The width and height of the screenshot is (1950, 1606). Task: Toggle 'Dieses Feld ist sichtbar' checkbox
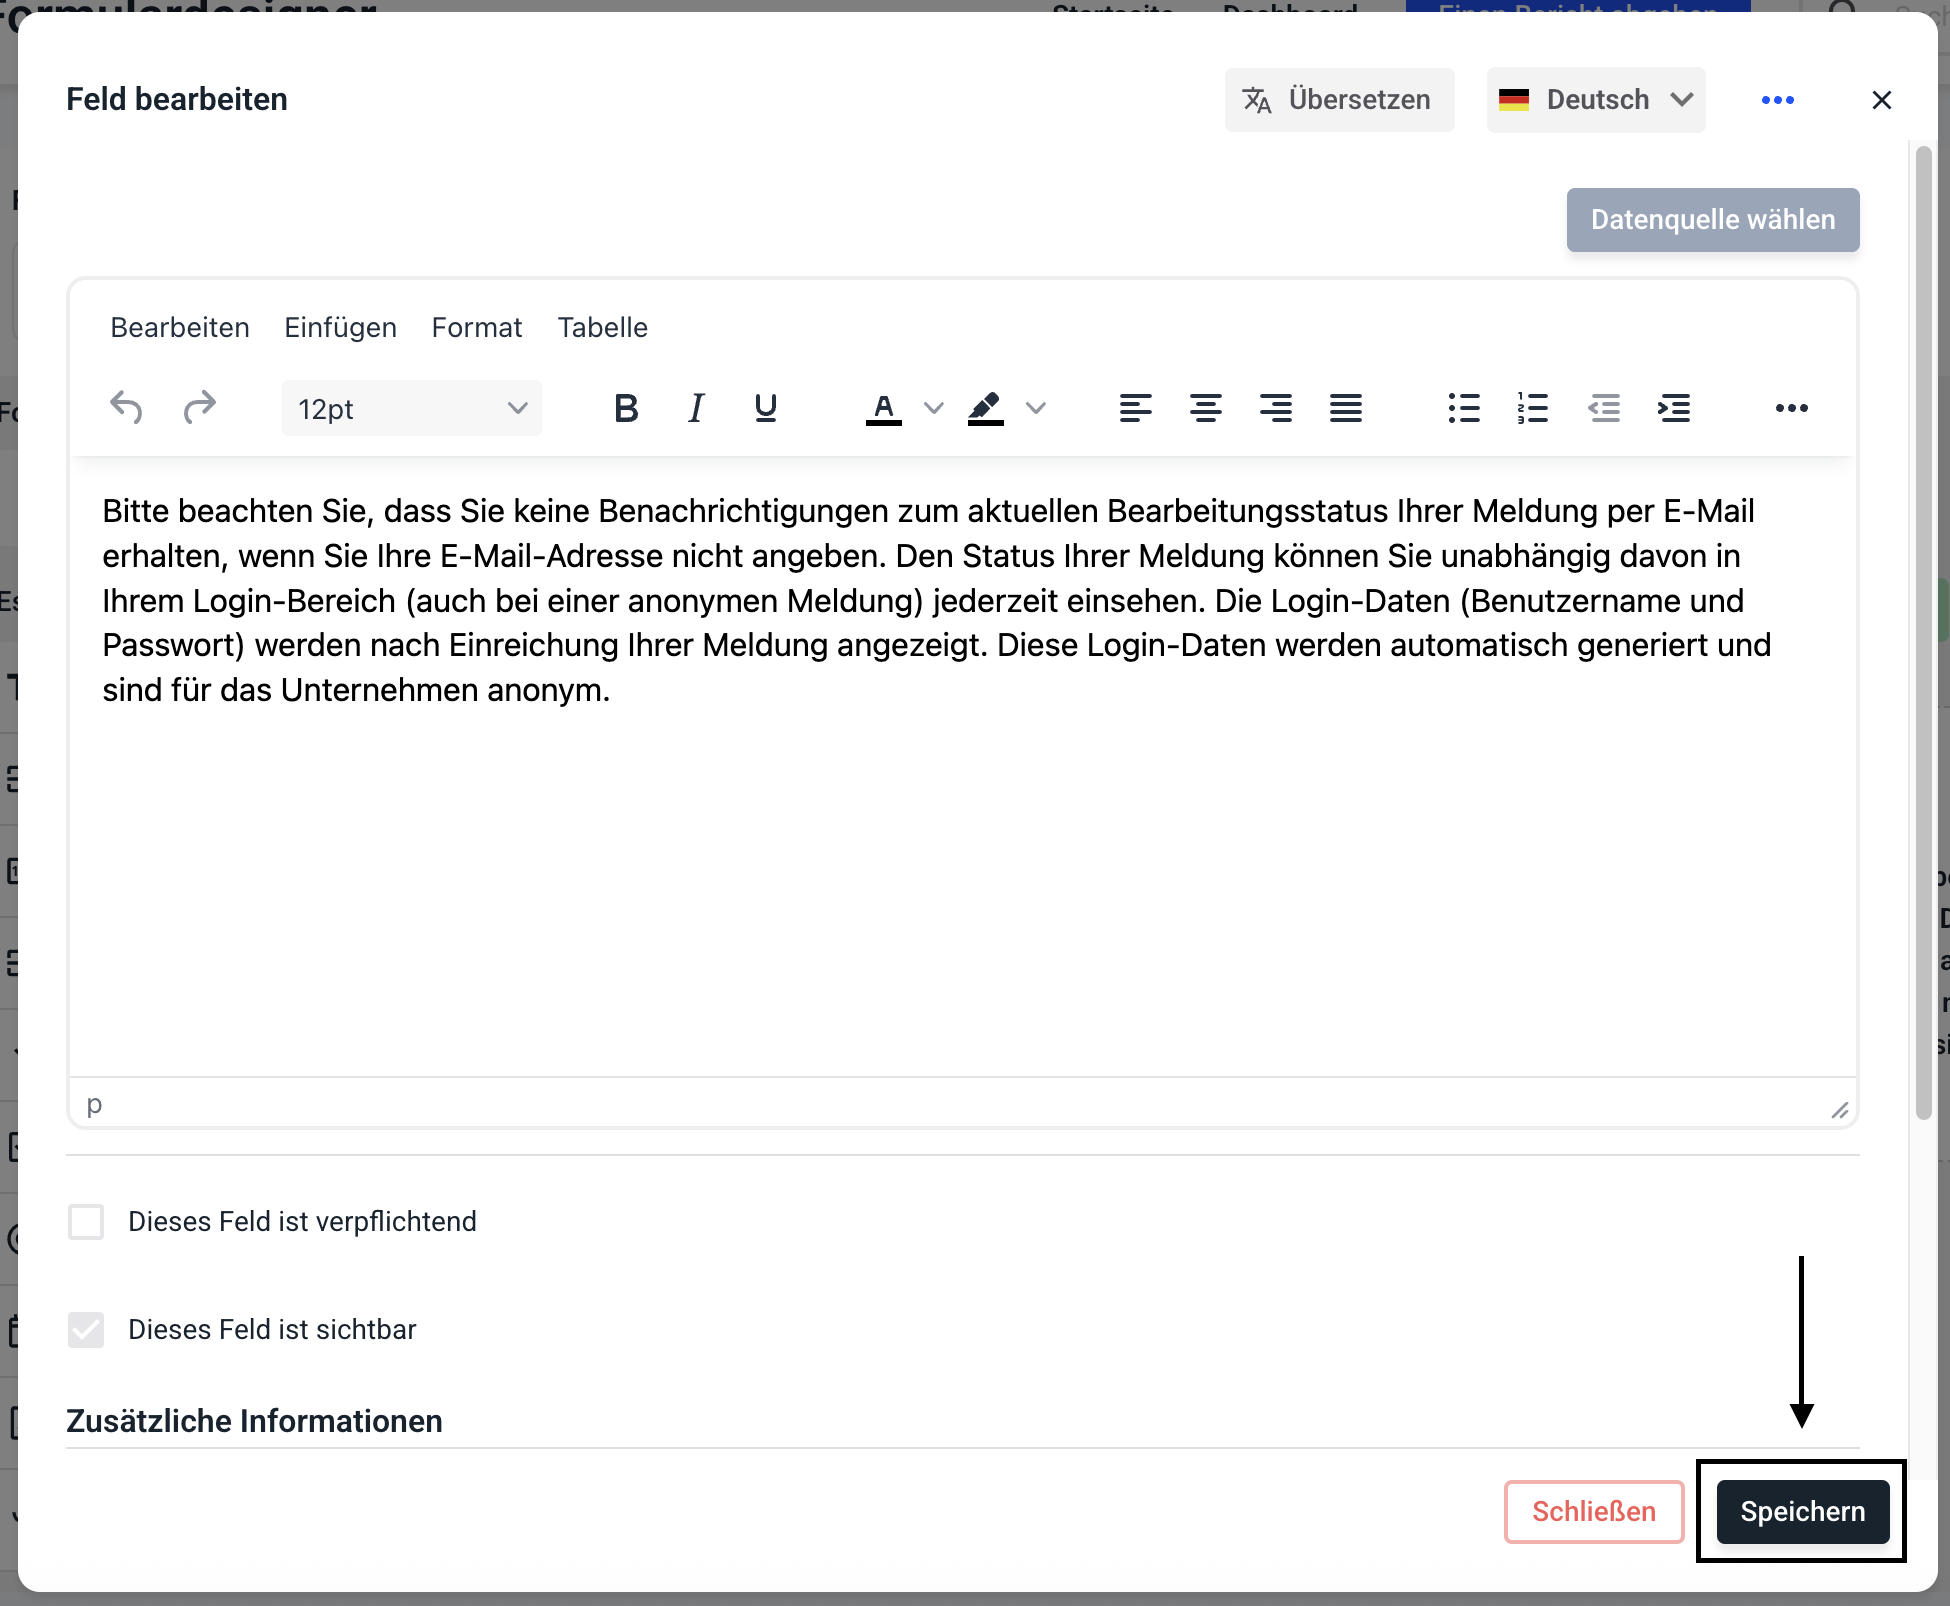point(86,1330)
